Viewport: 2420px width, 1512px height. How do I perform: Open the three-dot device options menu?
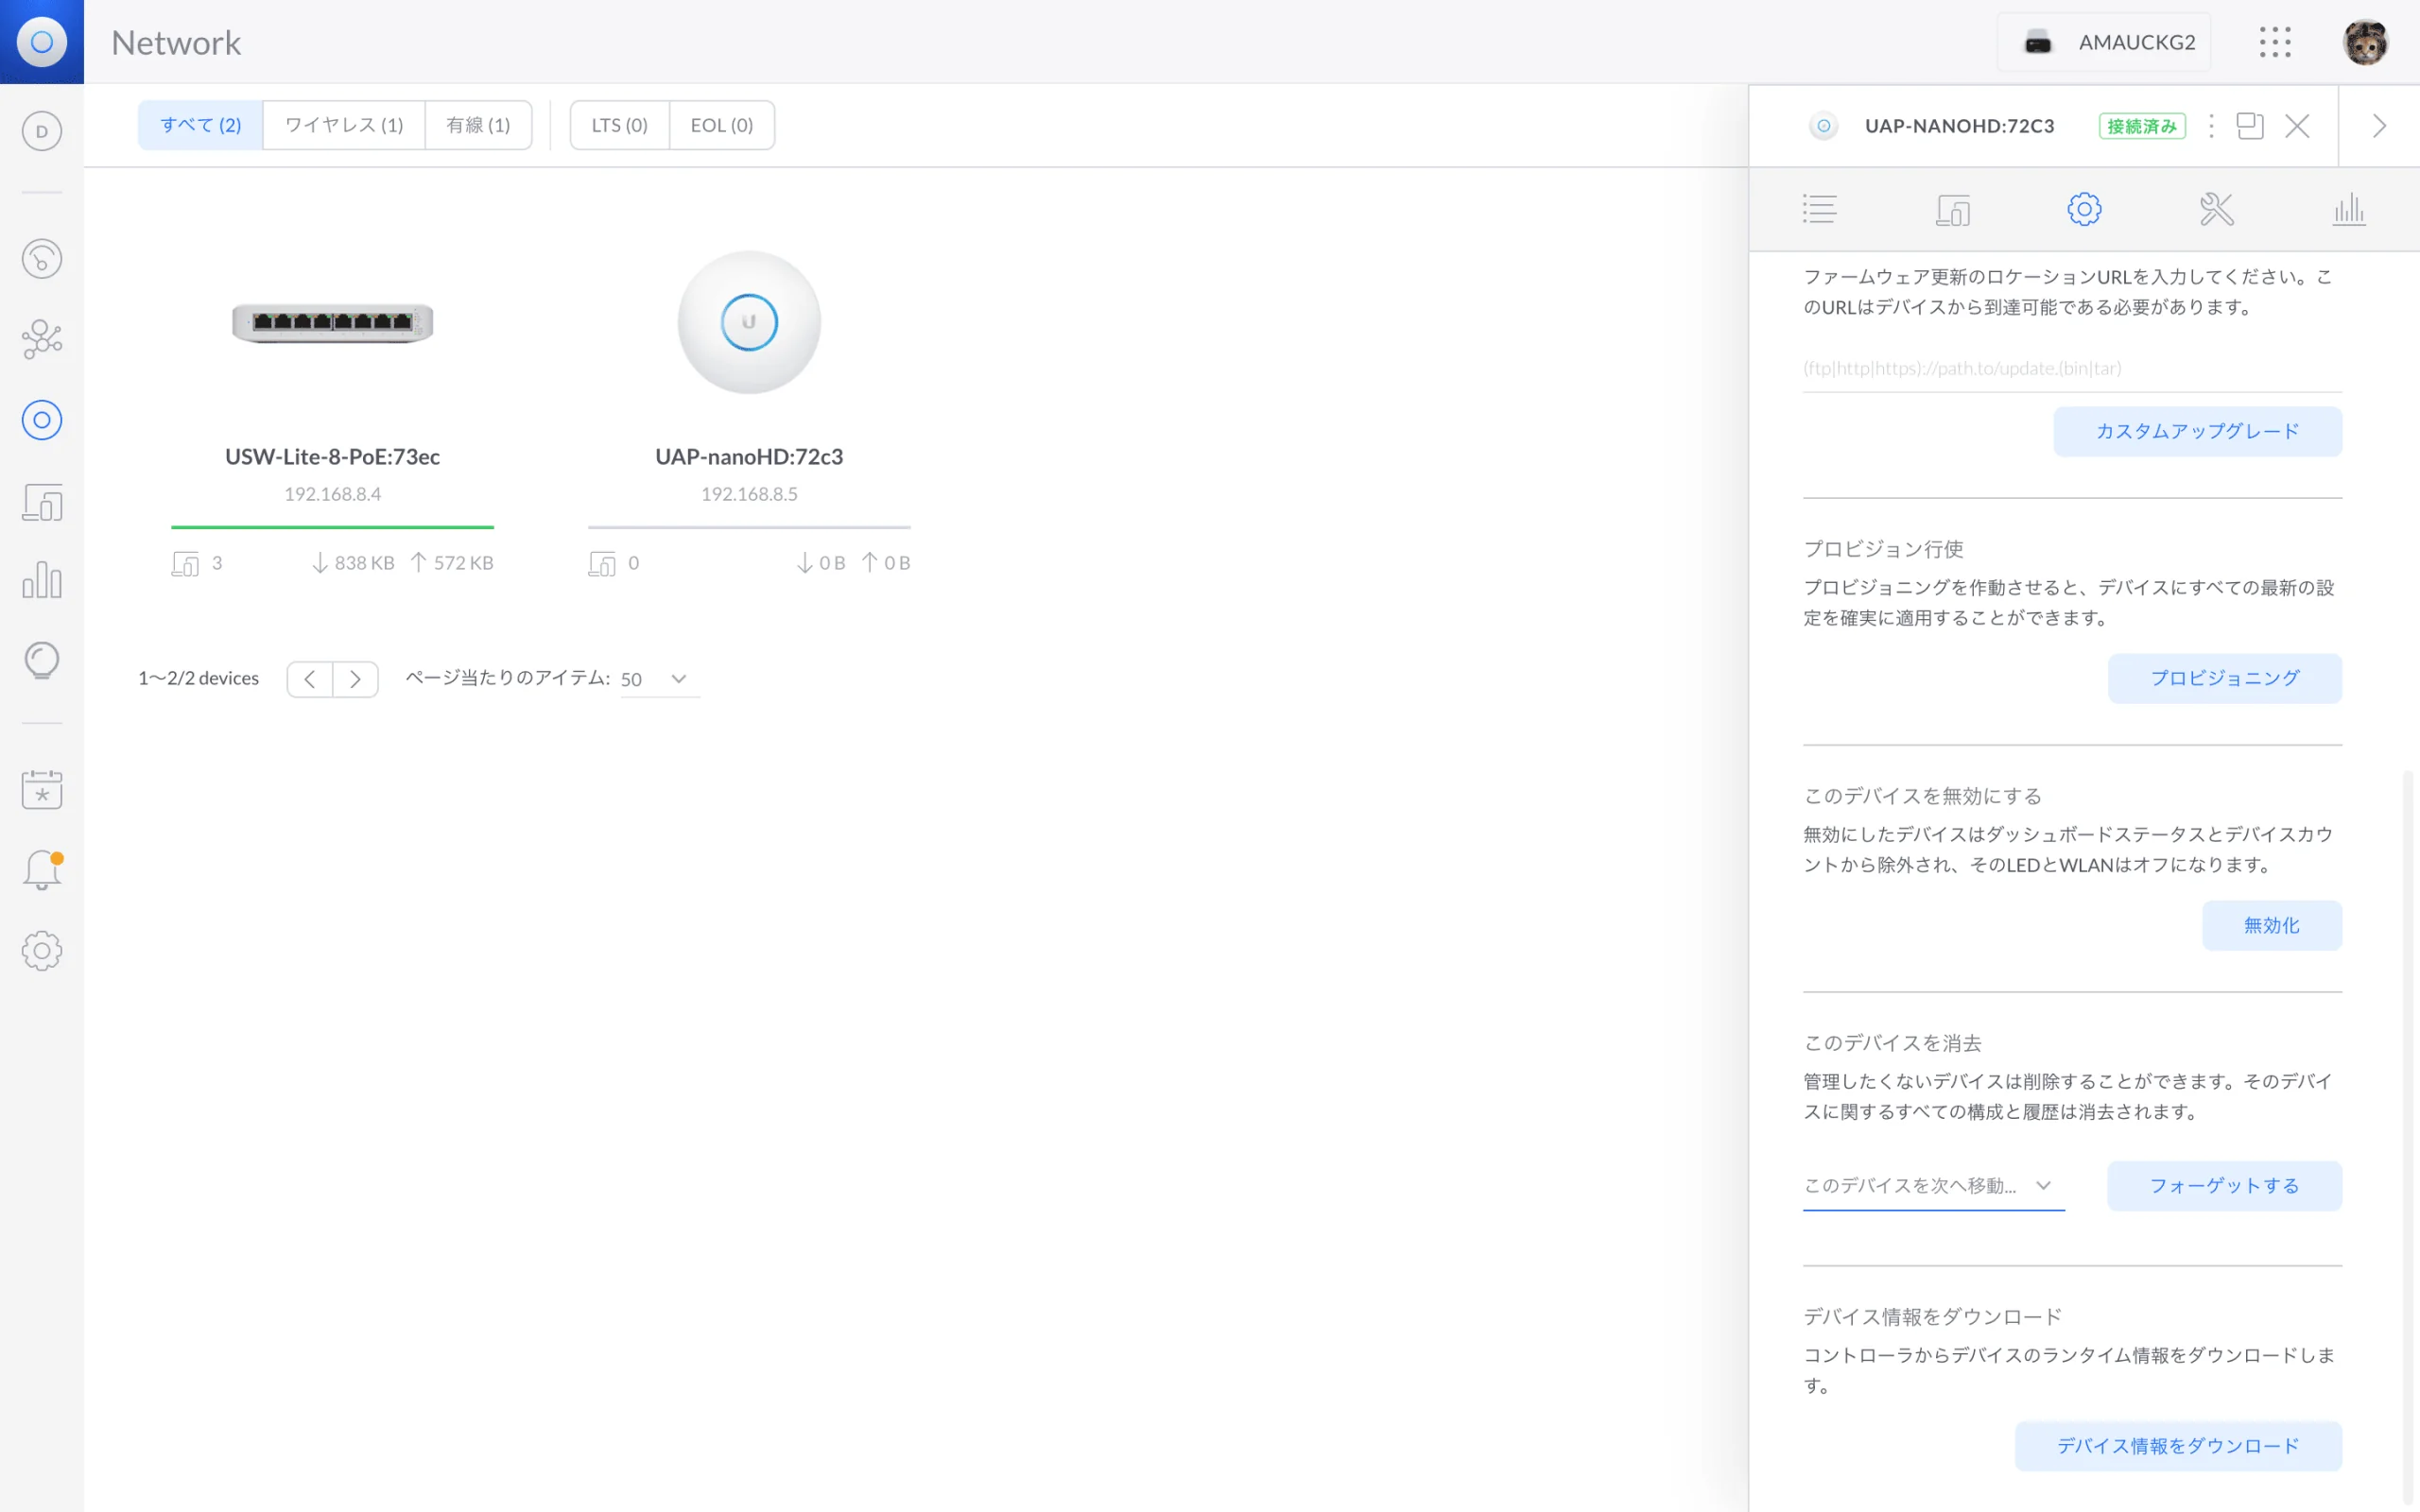tap(2211, 126)
